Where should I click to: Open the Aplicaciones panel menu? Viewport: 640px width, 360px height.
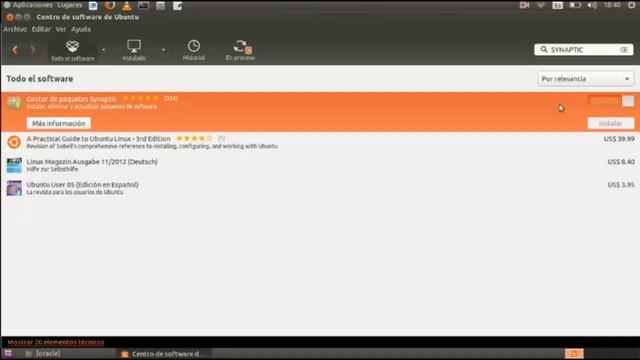[33, 5]
